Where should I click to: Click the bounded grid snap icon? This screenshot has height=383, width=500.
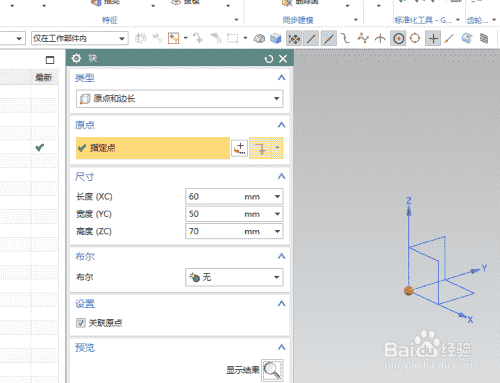(484, 39)
